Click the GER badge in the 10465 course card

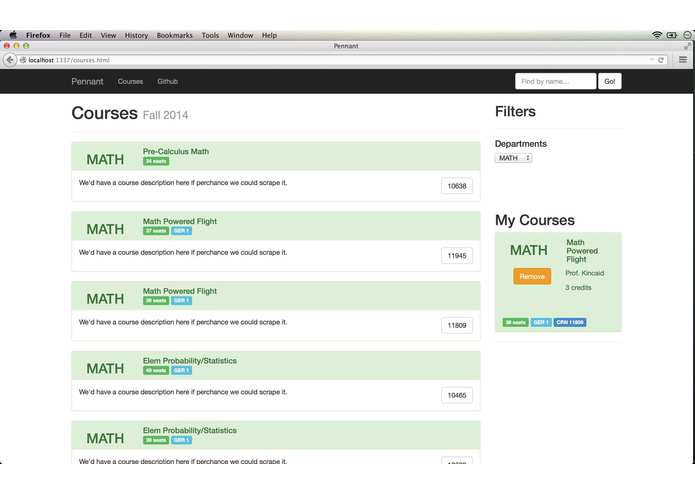181,370
